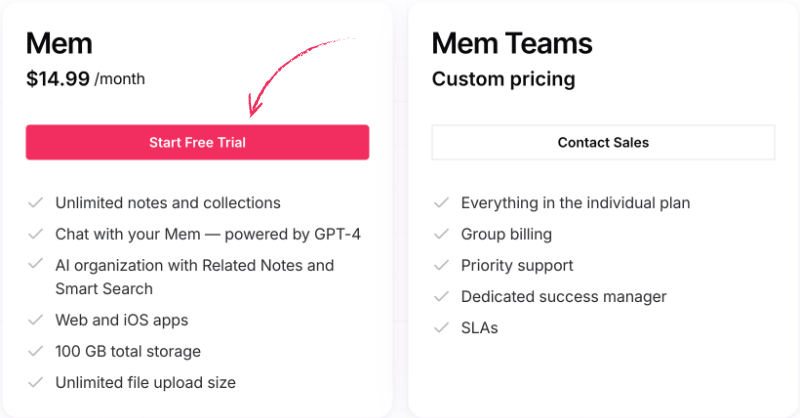The width and height of the screenshot is (800, 418).
Task: Click checkmark beside AI organization with Related Notes
Action: 35,264
